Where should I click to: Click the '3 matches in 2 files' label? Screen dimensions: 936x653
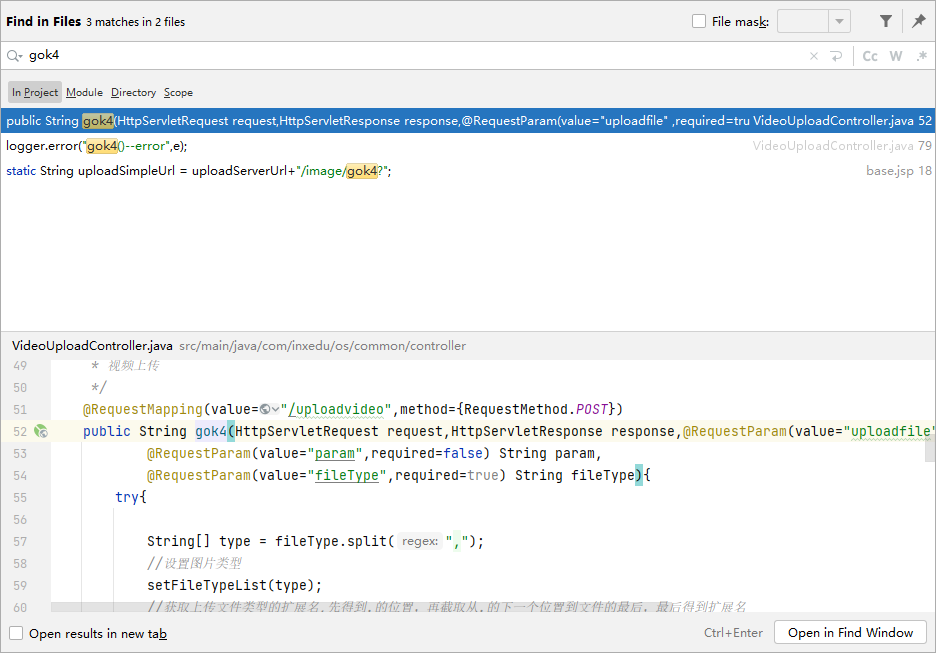coord(136,22)
